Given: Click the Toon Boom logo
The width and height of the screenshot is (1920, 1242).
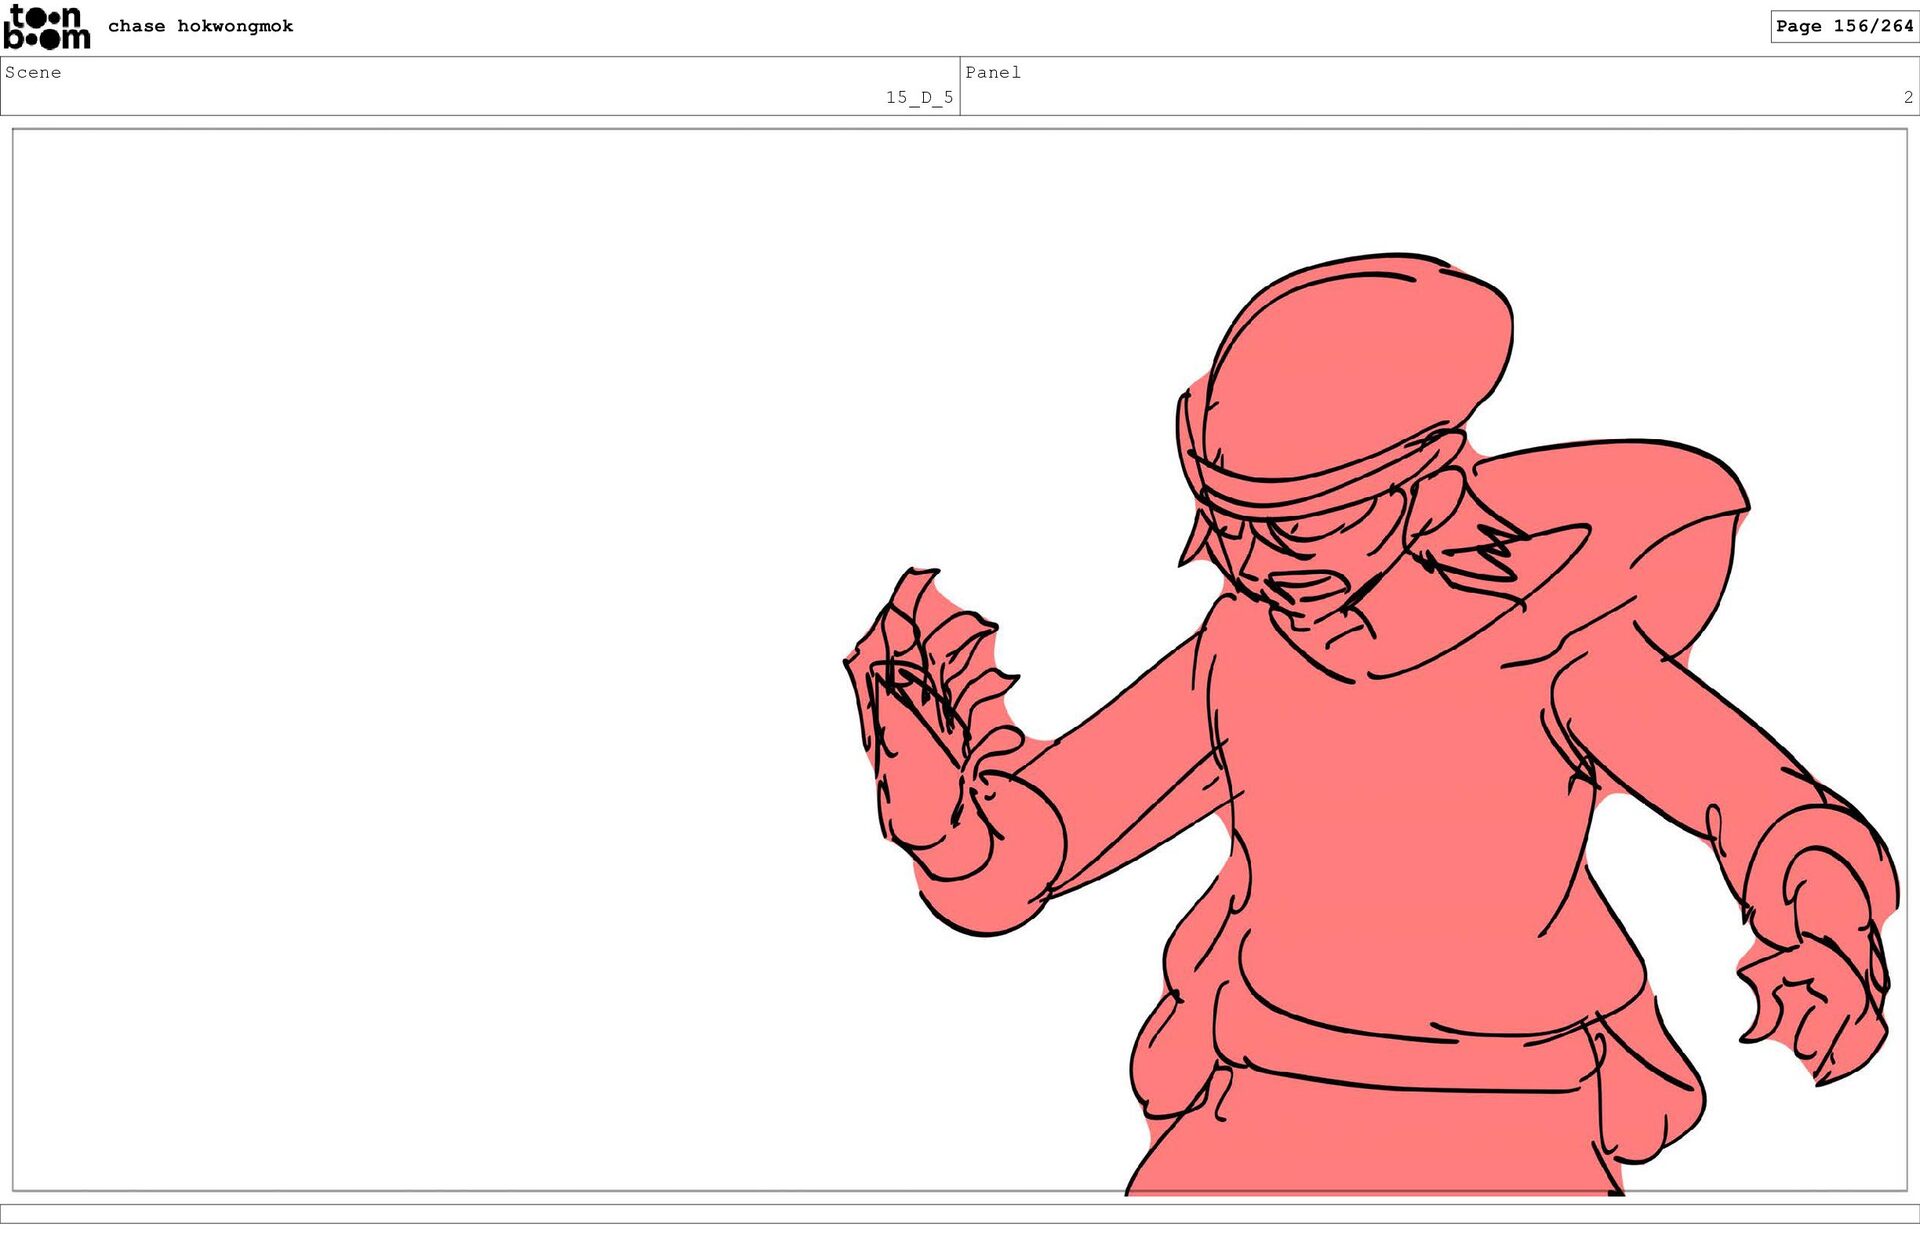Looking at the screenshot, I should tap(46, 27).
